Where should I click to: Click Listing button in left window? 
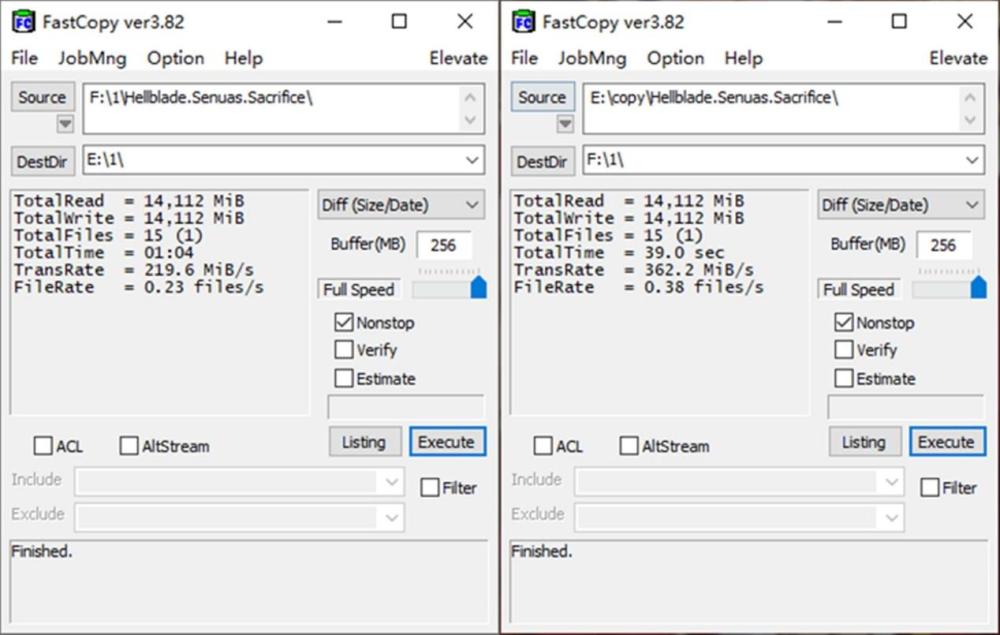coord(365,442)
